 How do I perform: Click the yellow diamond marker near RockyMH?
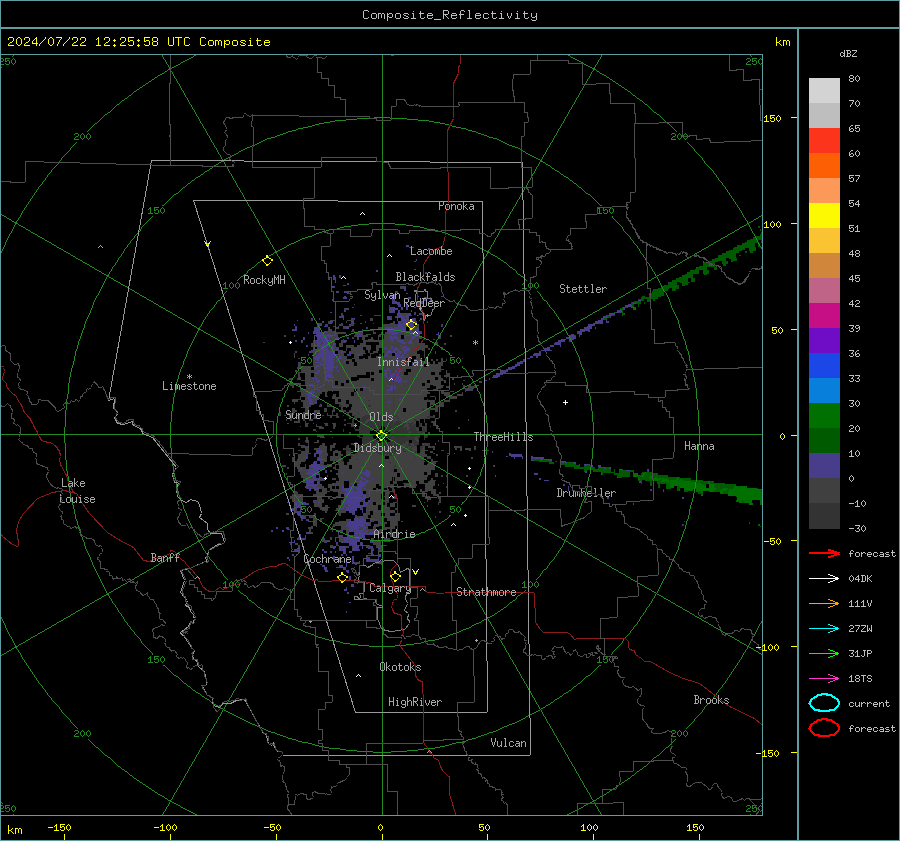click(267, 261)
